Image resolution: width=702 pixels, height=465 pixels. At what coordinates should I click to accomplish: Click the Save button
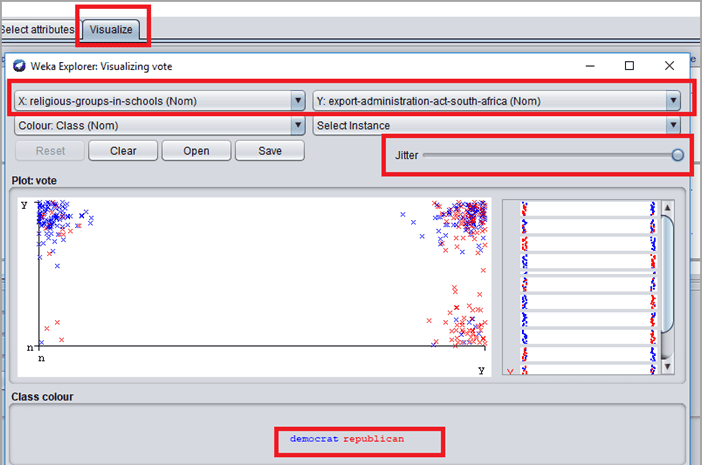pyautogui.click(x=270, y=151)
